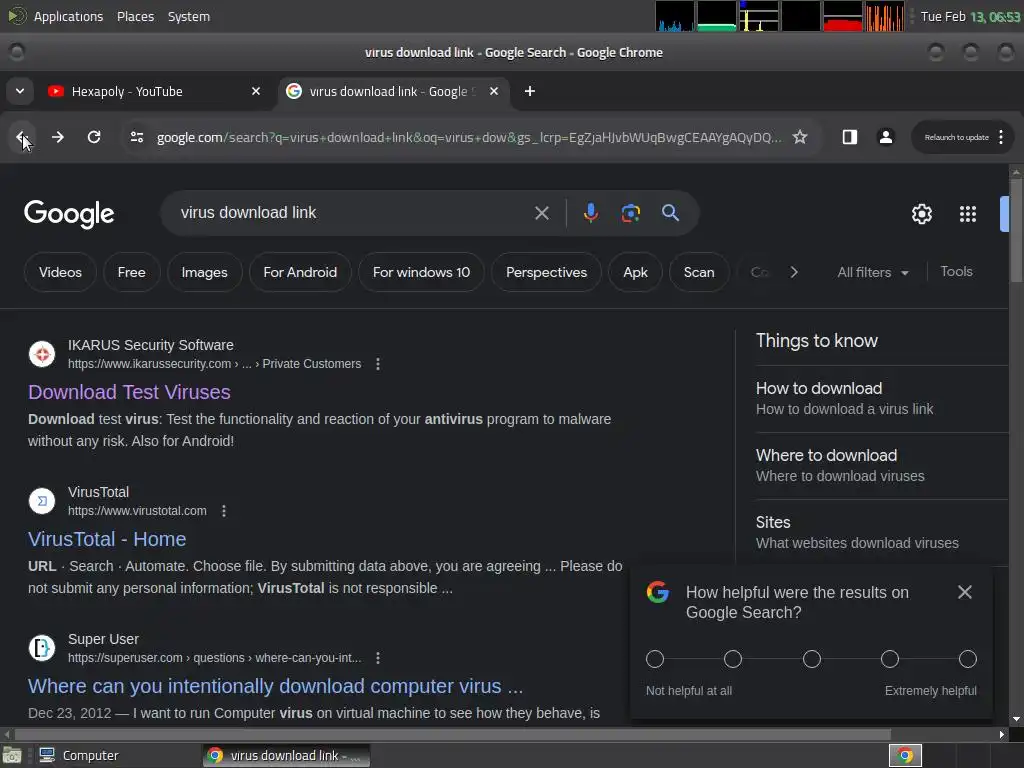The width and height of the screenshot is (1024, 768).
Task: Click the Chrome icon in system tray
Action: tap(905, 756)
